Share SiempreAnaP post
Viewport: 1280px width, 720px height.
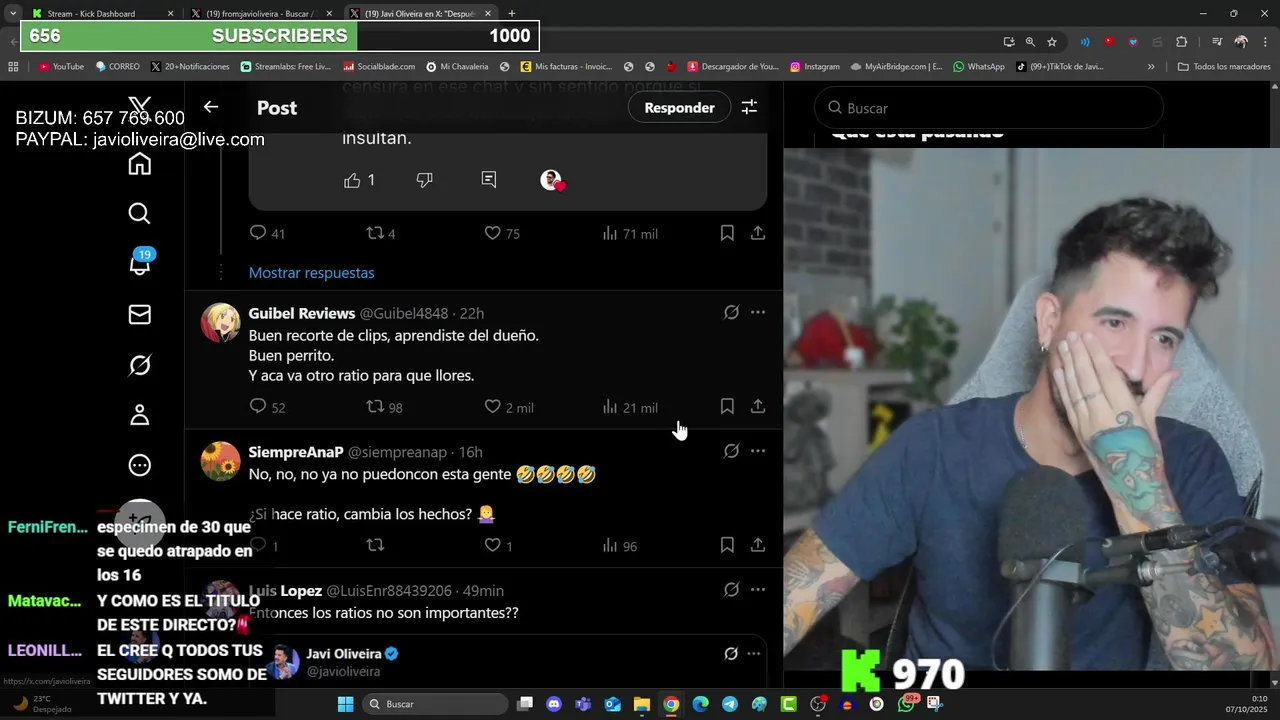click(758, 545)
